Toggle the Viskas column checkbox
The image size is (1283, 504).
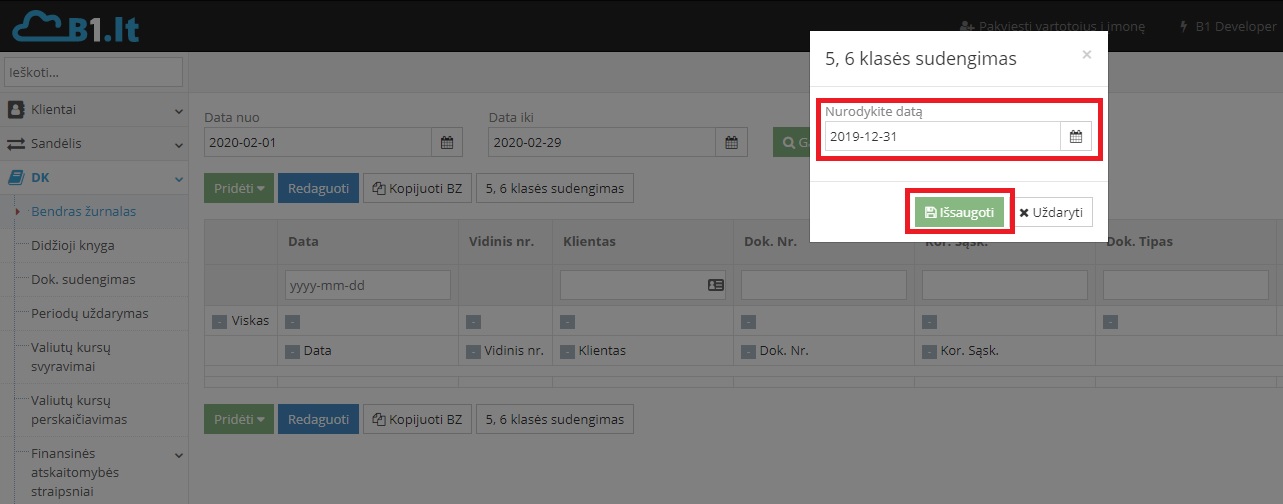pyautogui.click(x=220, y=322)
